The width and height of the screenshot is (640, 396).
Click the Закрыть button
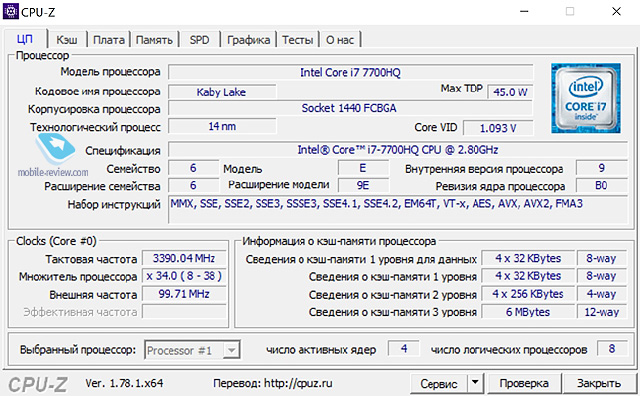click(598, 384)
